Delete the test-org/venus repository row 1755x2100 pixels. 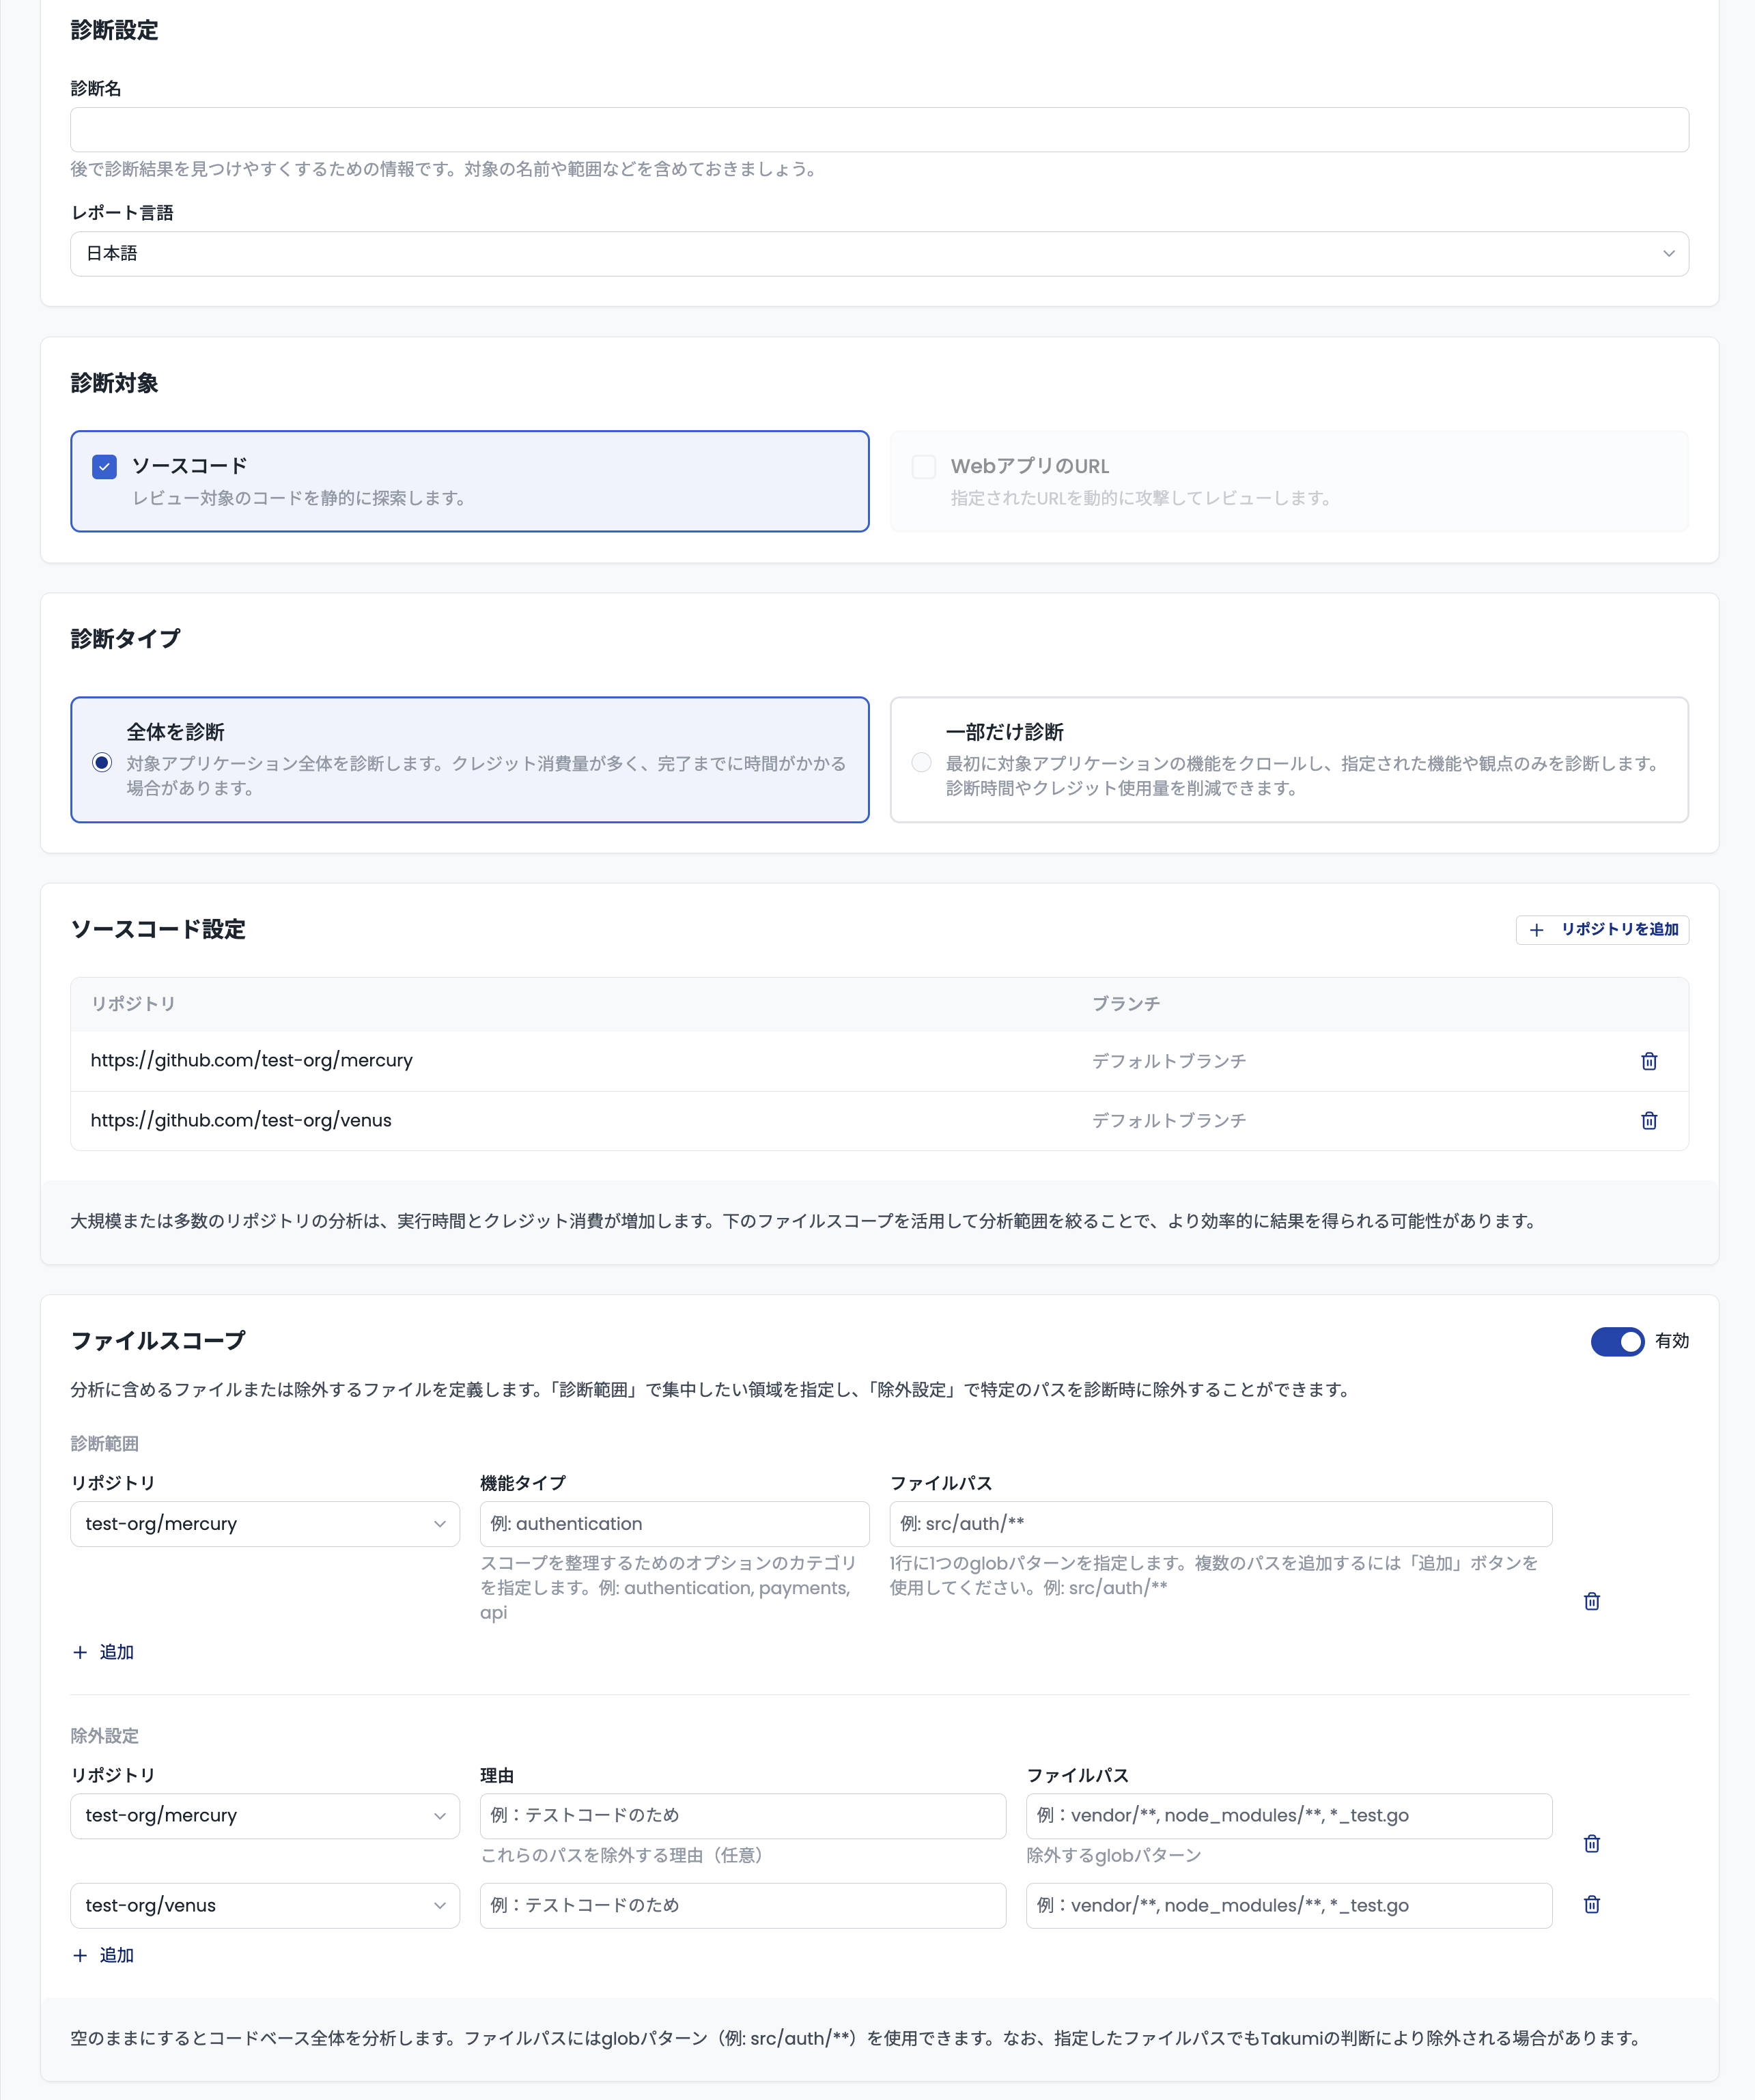pyautogui.click(x=1649, y=1120)
